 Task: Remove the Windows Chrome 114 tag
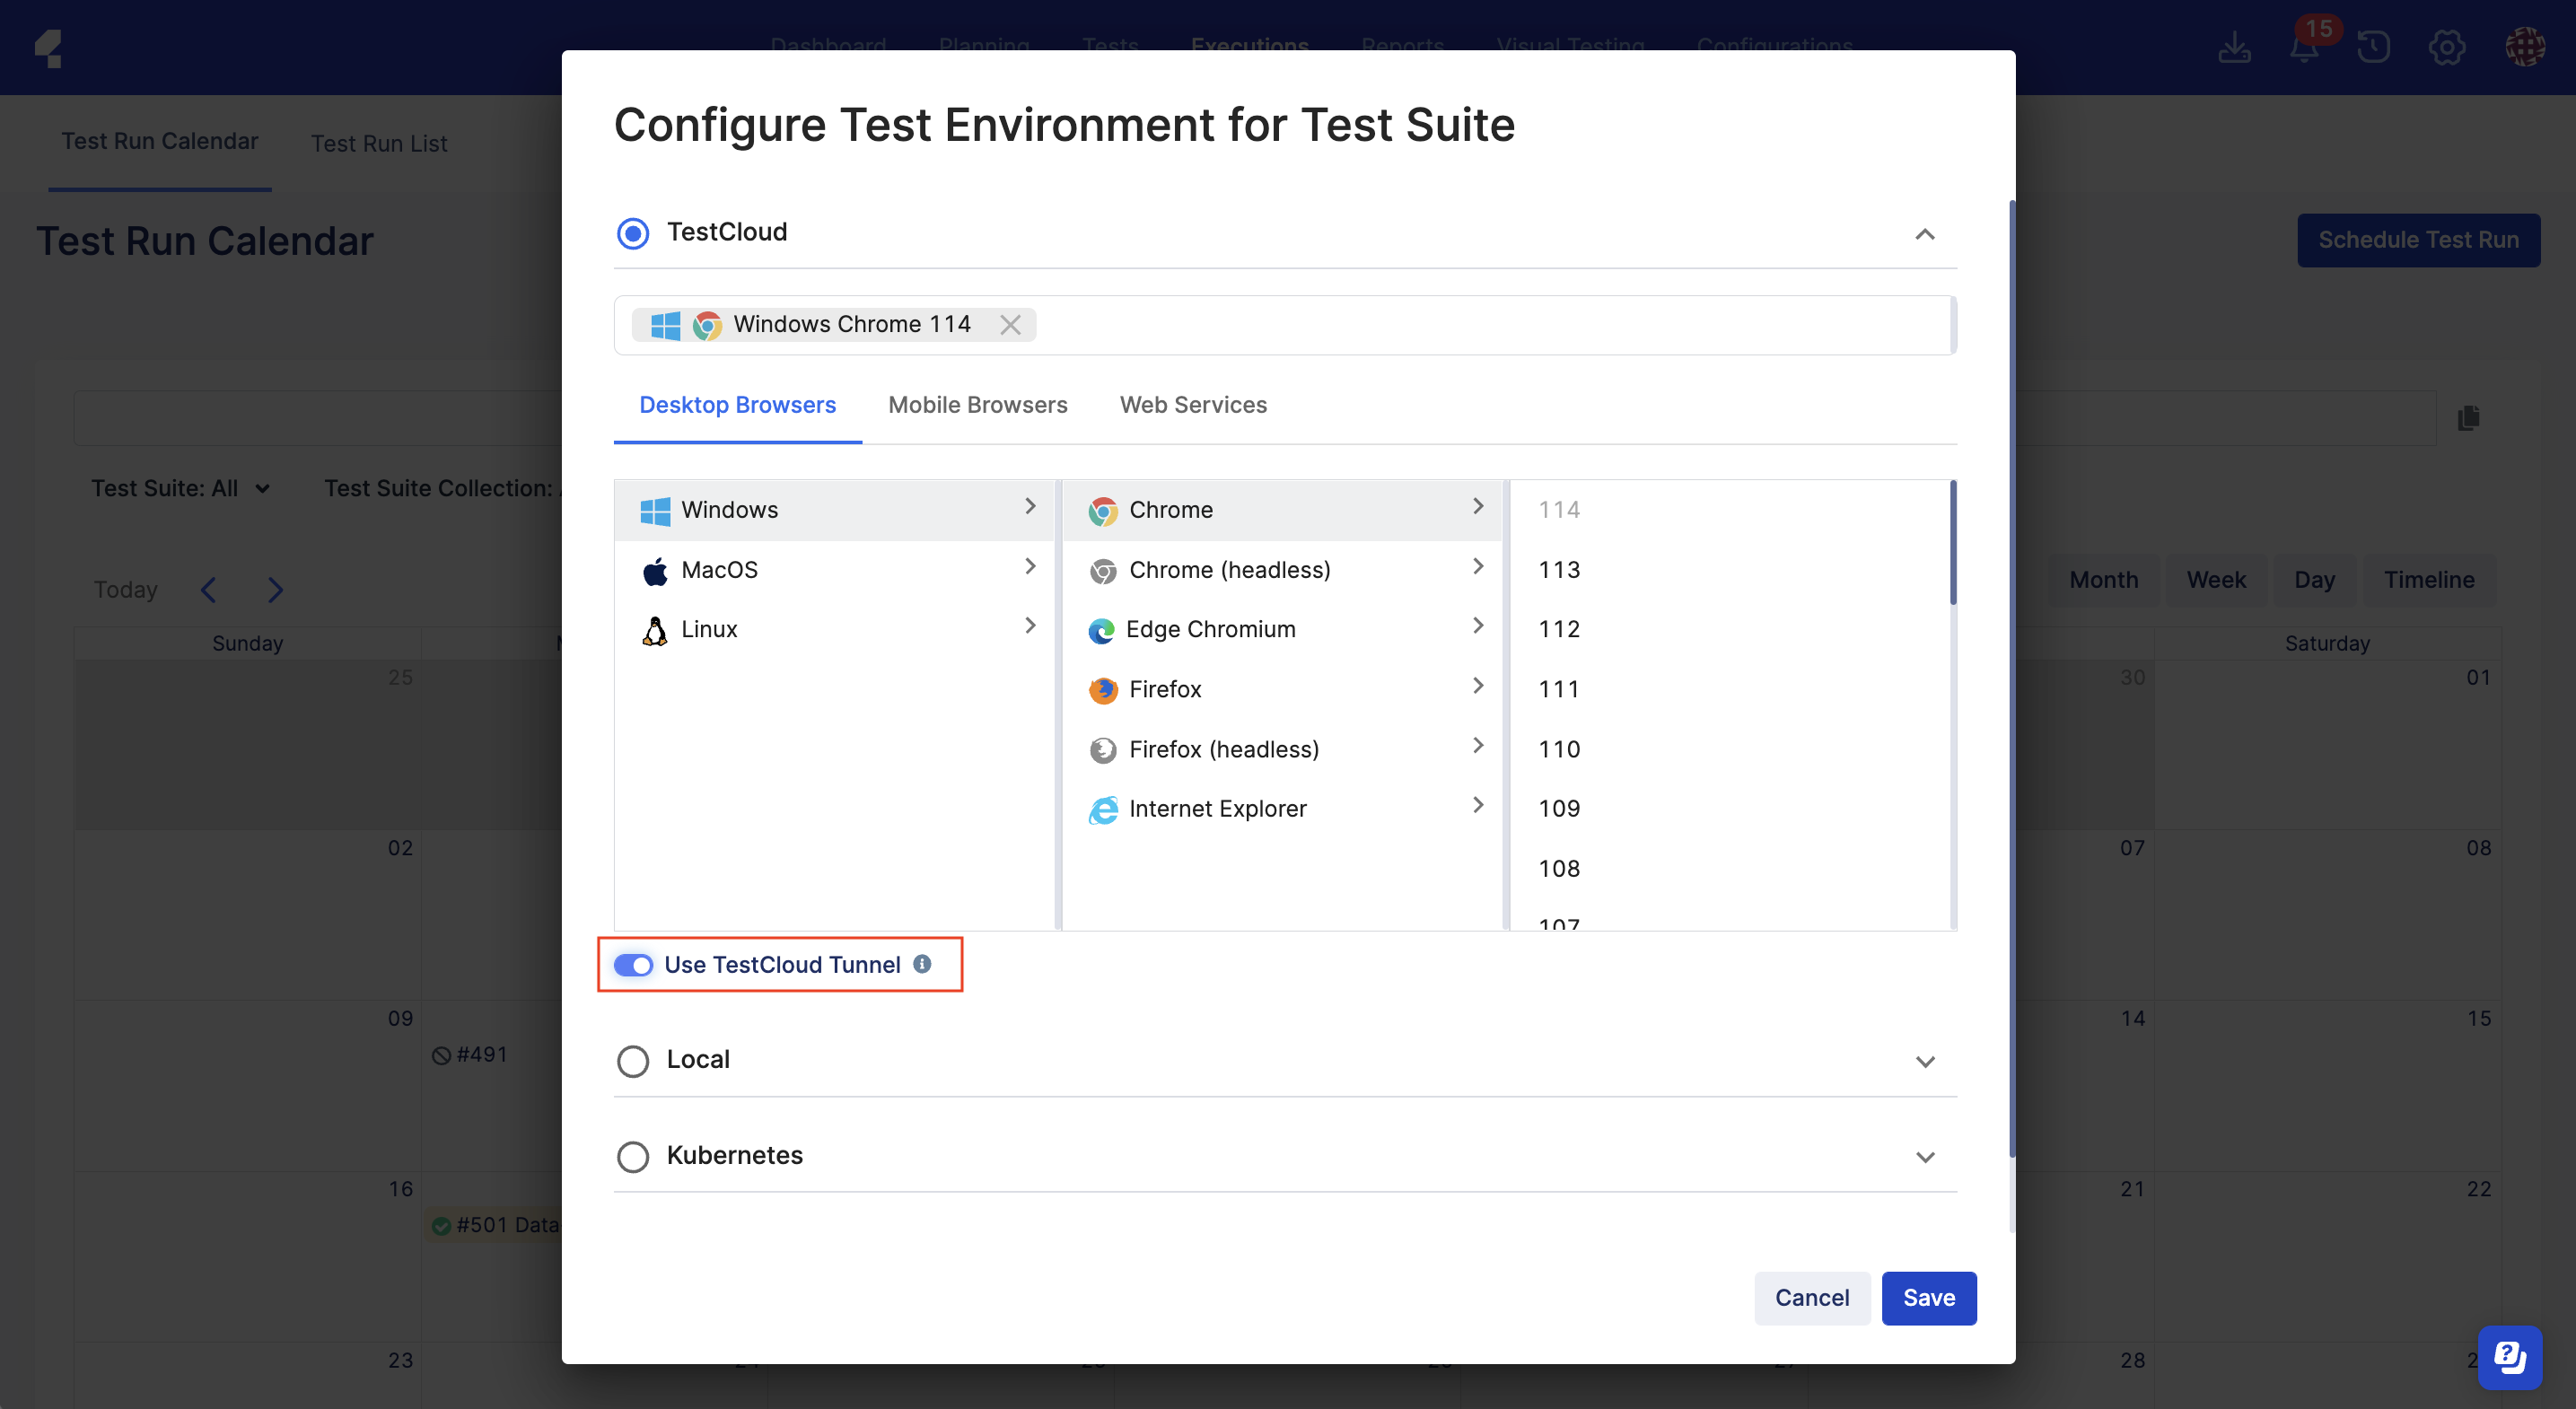tap(1010, 325)
